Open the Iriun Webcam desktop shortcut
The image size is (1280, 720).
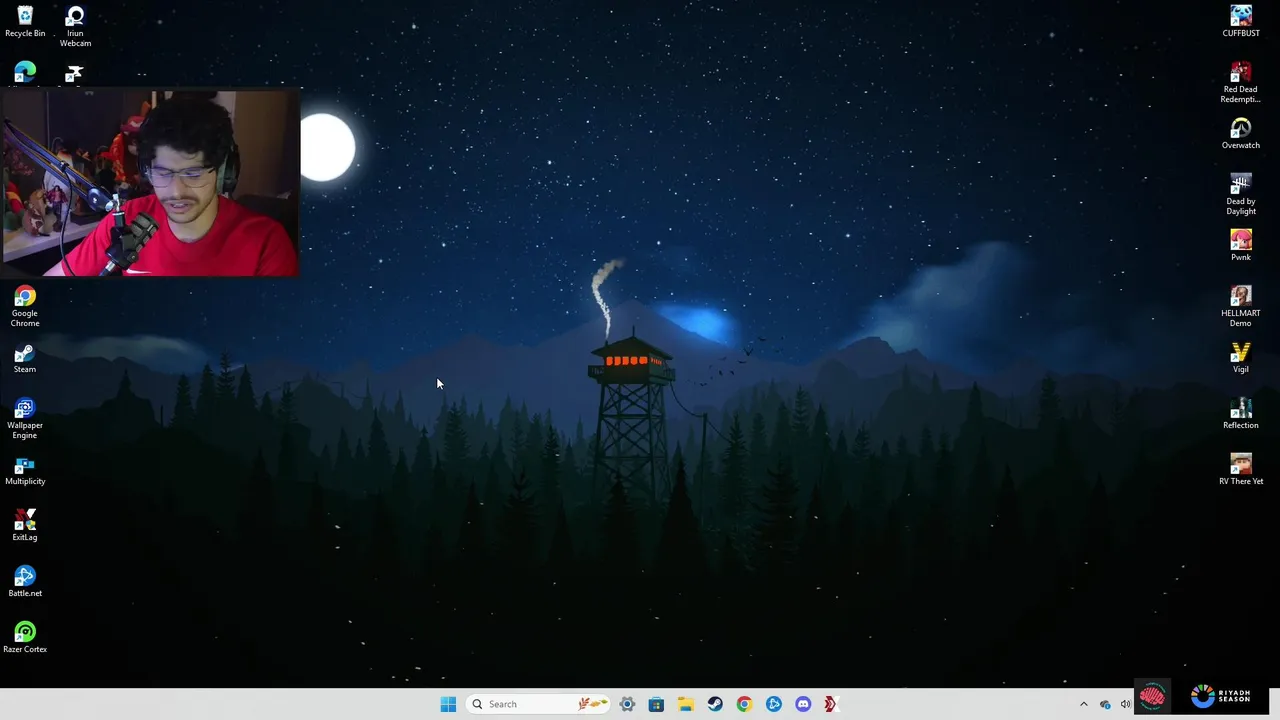coord(75,27)
